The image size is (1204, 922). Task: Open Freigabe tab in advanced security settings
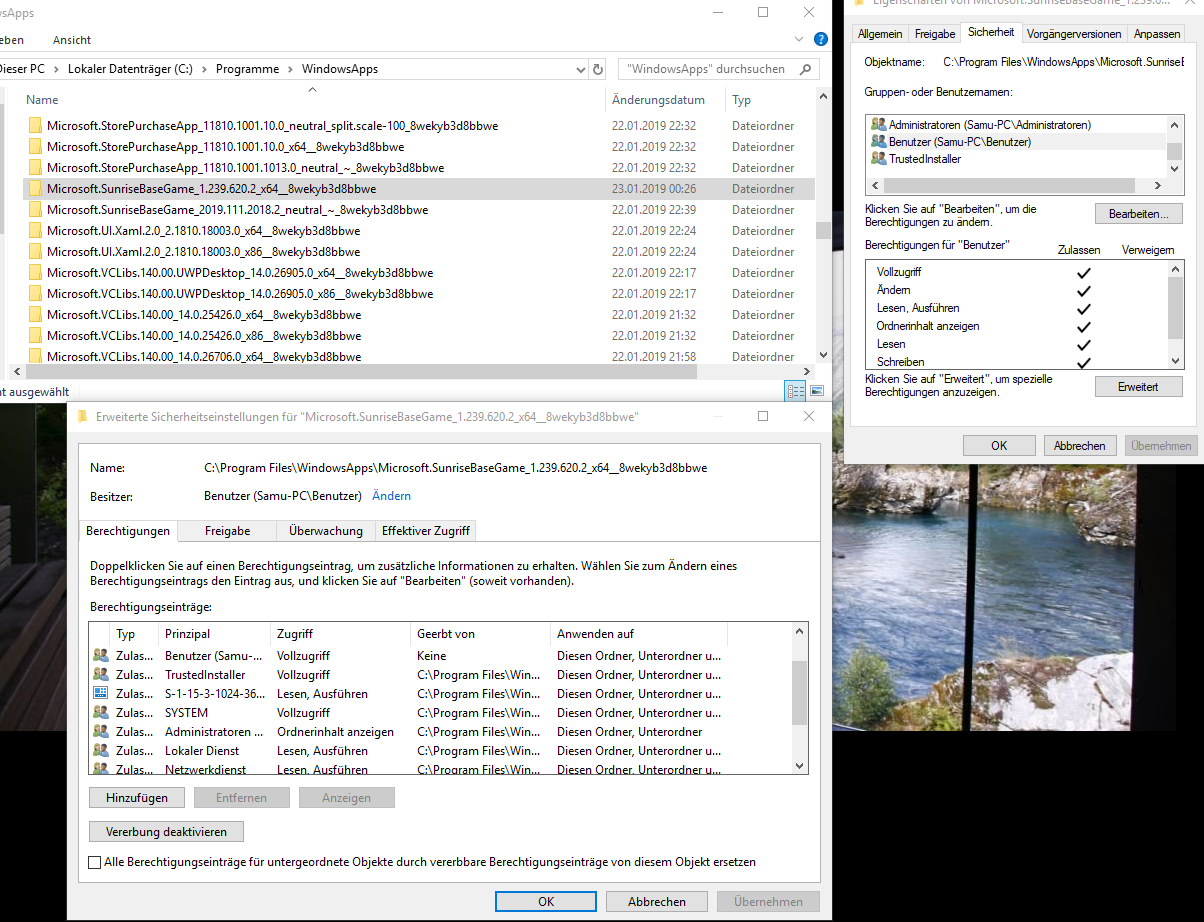[x=227, y=531]
